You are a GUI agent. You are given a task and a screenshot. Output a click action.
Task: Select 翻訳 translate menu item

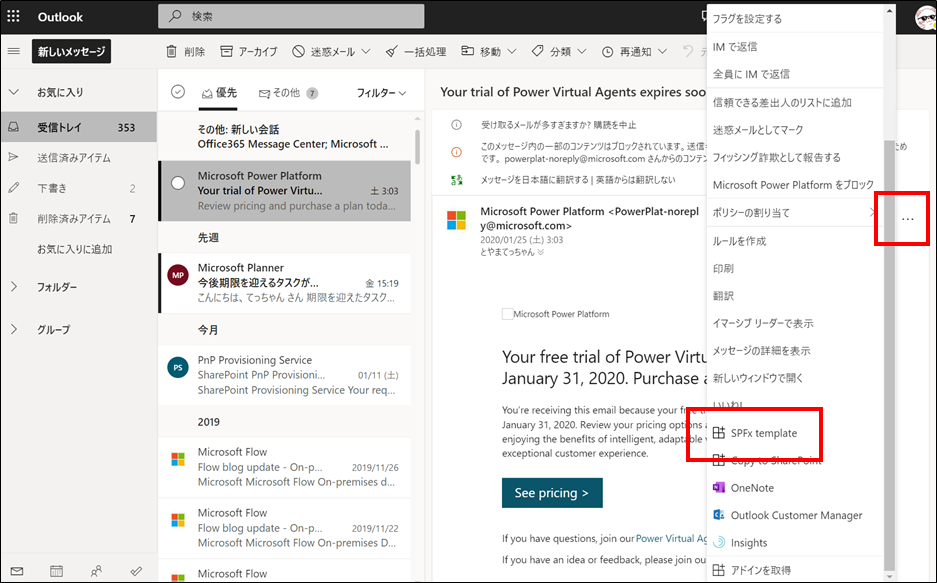click(795, 296)
